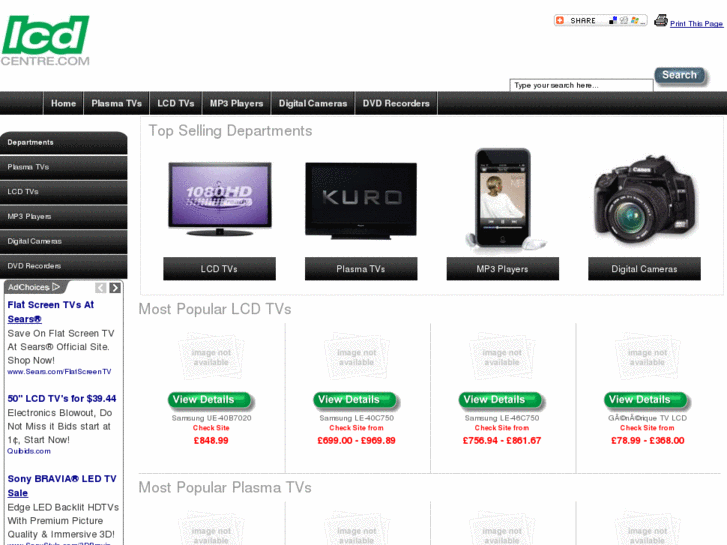Click Most Popular LCD TVs heading
Screen dimensions: 727x545
coord(215,309)
